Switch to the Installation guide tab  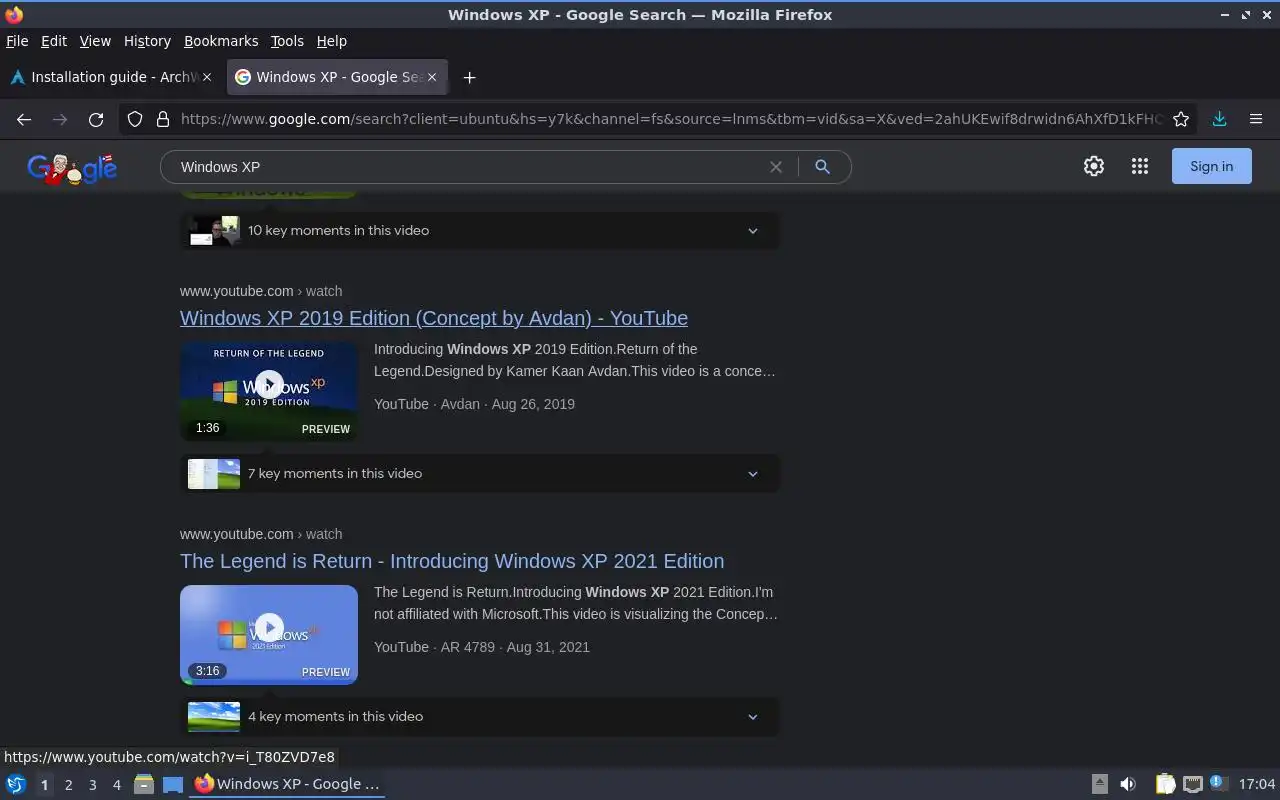pyautogui.click(x=109, y=77)
